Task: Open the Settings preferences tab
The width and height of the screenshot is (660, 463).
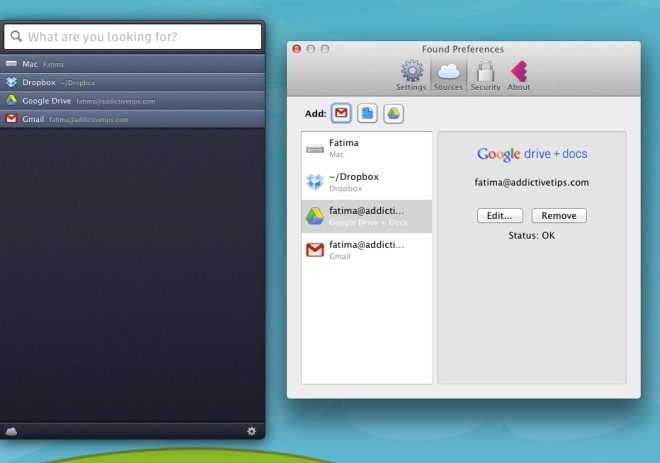Action: pyautogui.click(x=411, y=75)
